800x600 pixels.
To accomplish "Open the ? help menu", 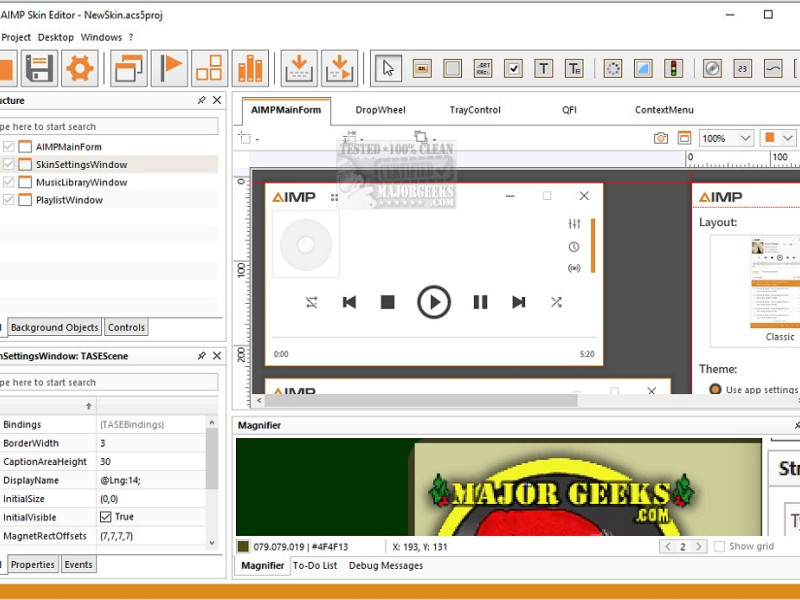I will pyautogui.click(x=131, y=37).
